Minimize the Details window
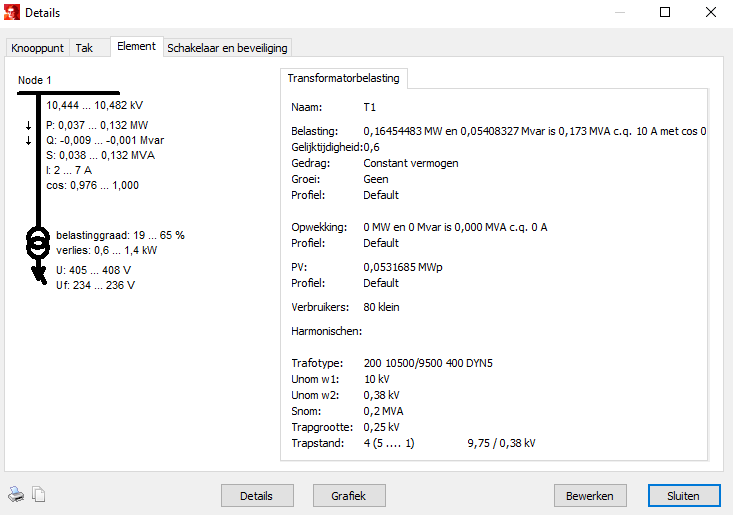733x515 pixels. point(620,12)
